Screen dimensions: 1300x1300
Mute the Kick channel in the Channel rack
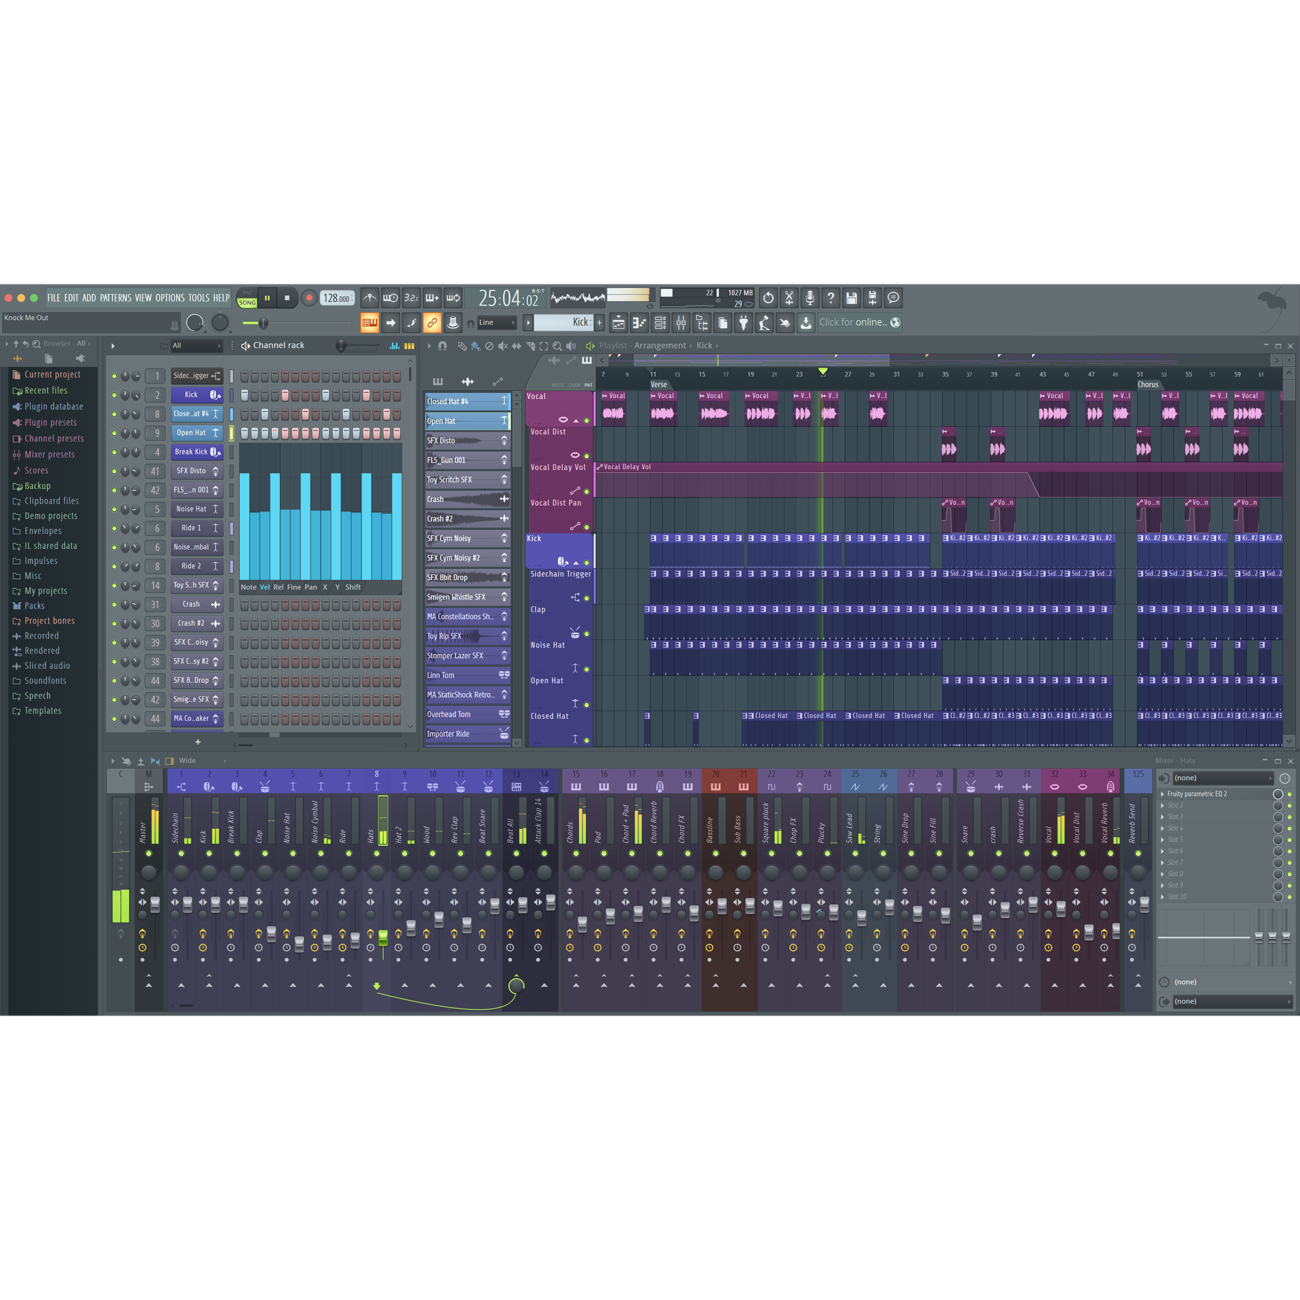tap(114, 395)
